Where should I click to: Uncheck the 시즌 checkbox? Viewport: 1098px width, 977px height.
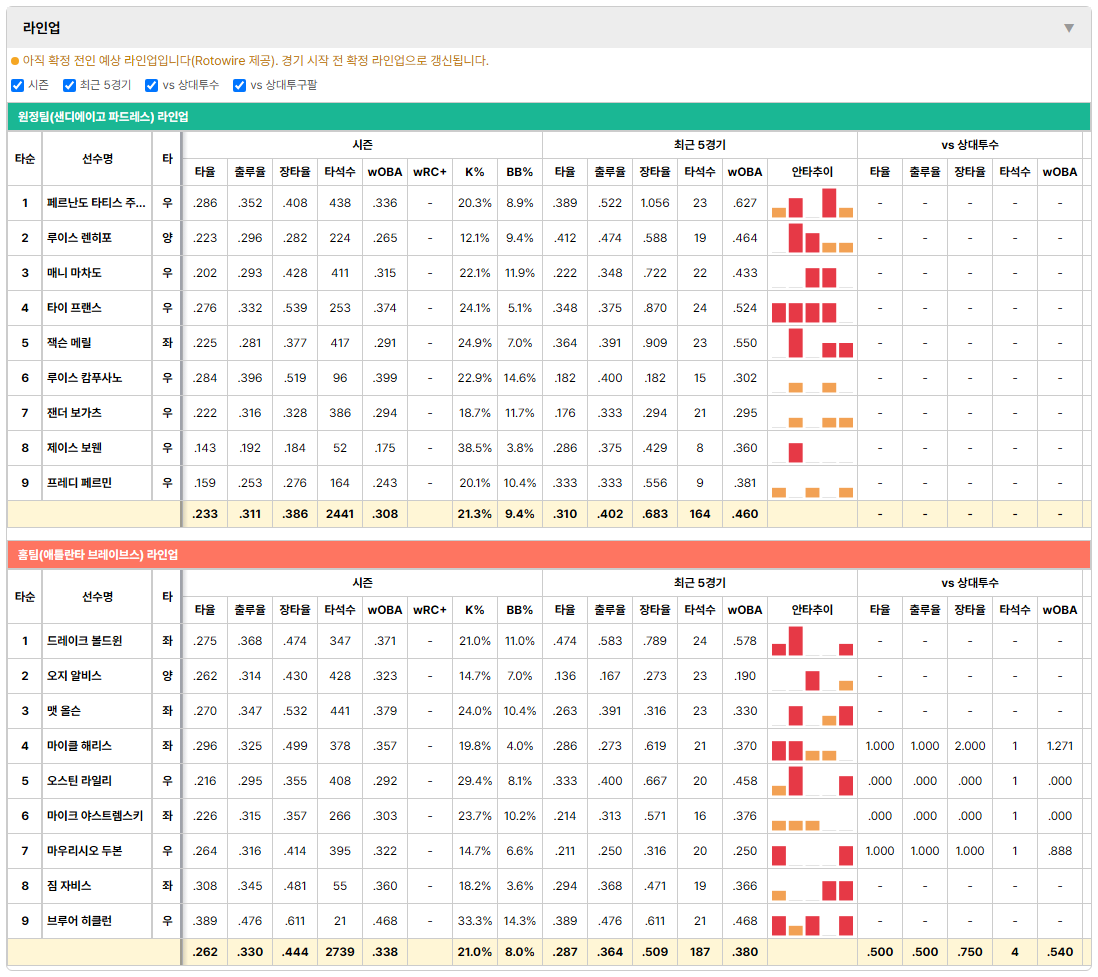18,85
